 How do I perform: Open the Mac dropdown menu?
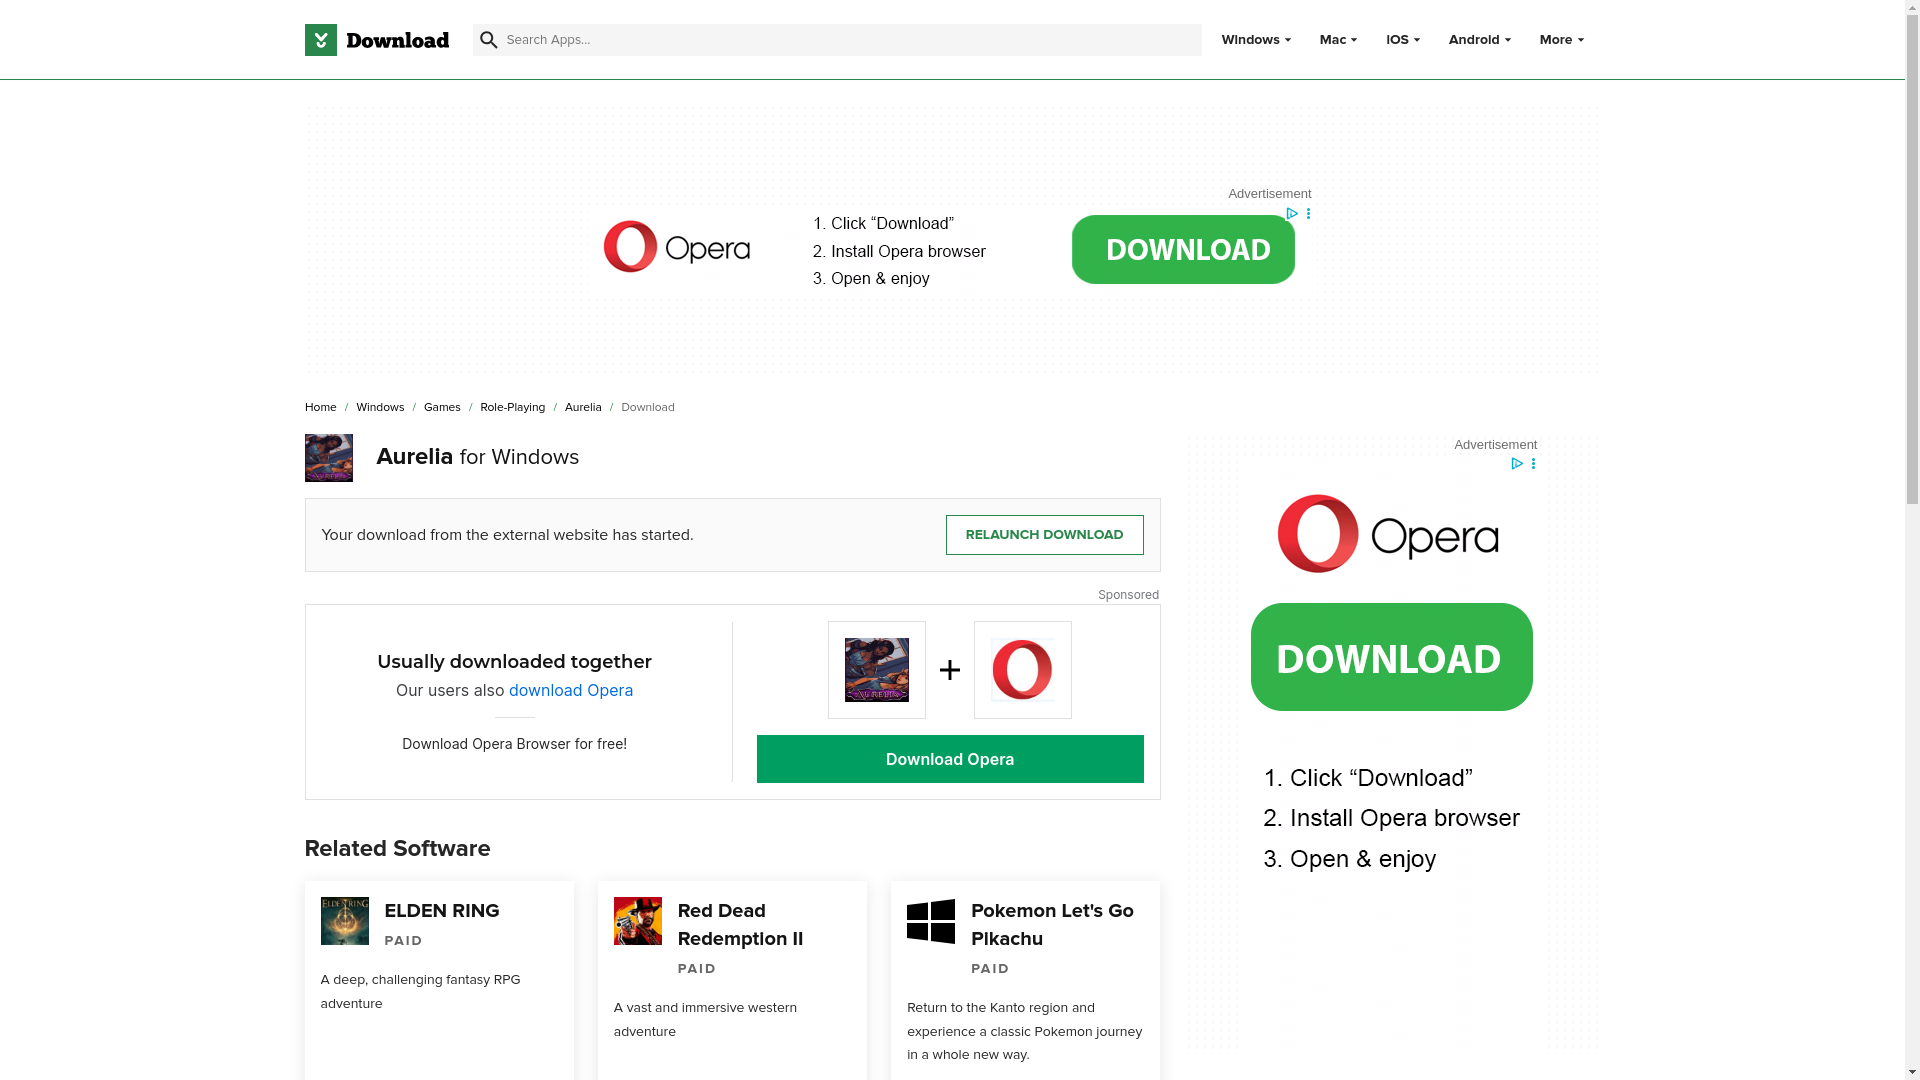point(1337,40)
